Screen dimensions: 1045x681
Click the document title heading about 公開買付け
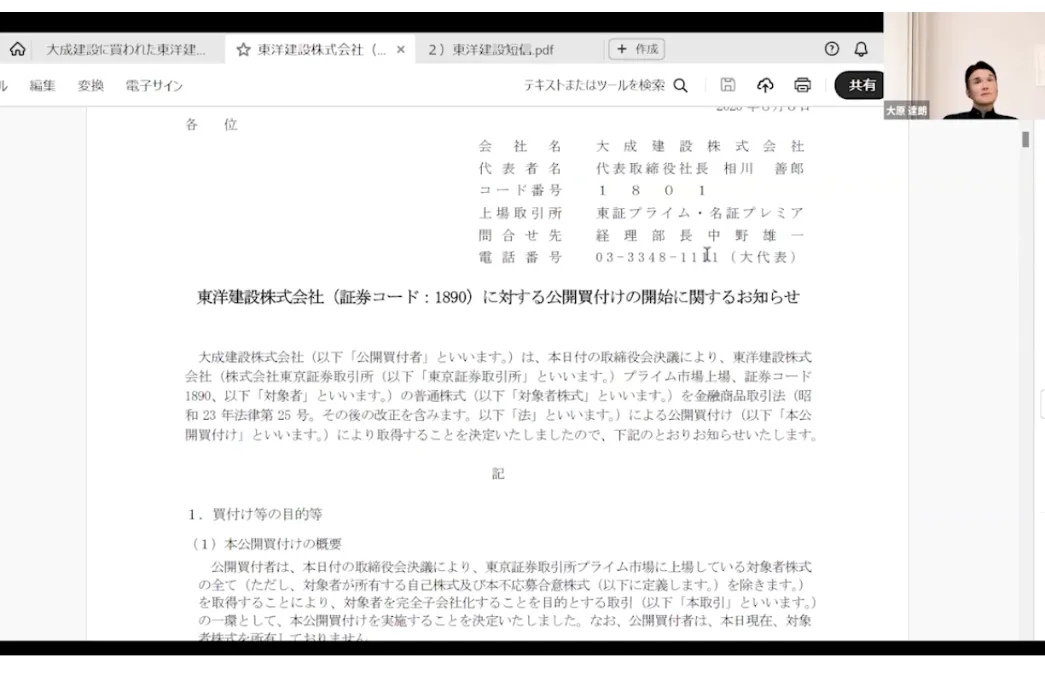(x=498, y=297)
